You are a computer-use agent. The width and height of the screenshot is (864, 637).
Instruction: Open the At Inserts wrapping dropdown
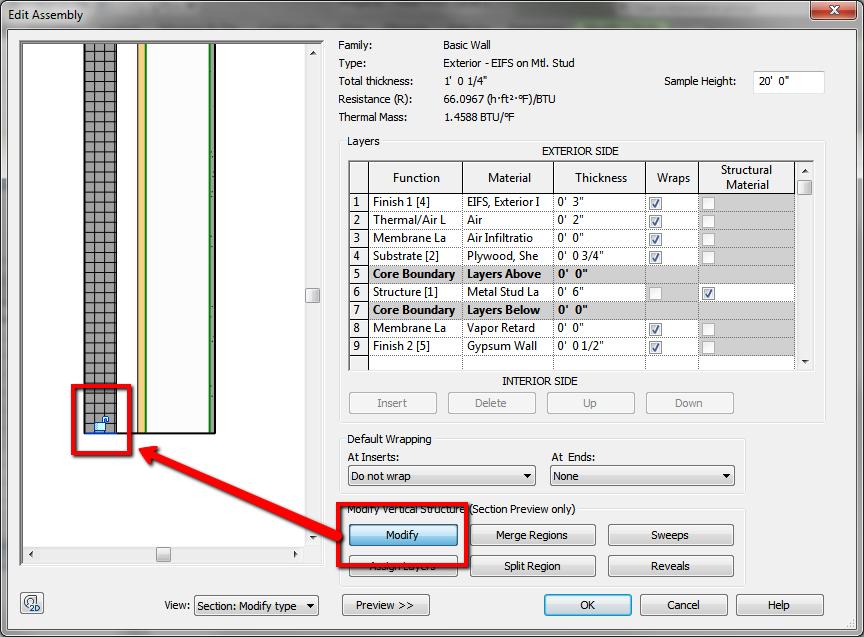tap(526, 477)
